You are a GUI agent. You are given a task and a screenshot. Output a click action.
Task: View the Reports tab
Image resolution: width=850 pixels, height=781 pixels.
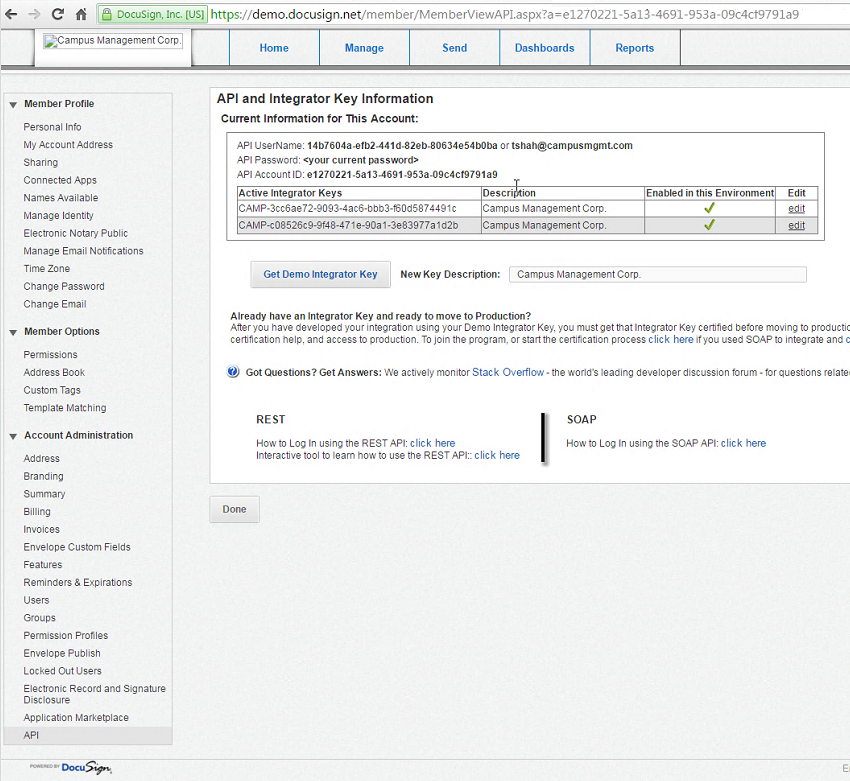[x=635, y=48]
